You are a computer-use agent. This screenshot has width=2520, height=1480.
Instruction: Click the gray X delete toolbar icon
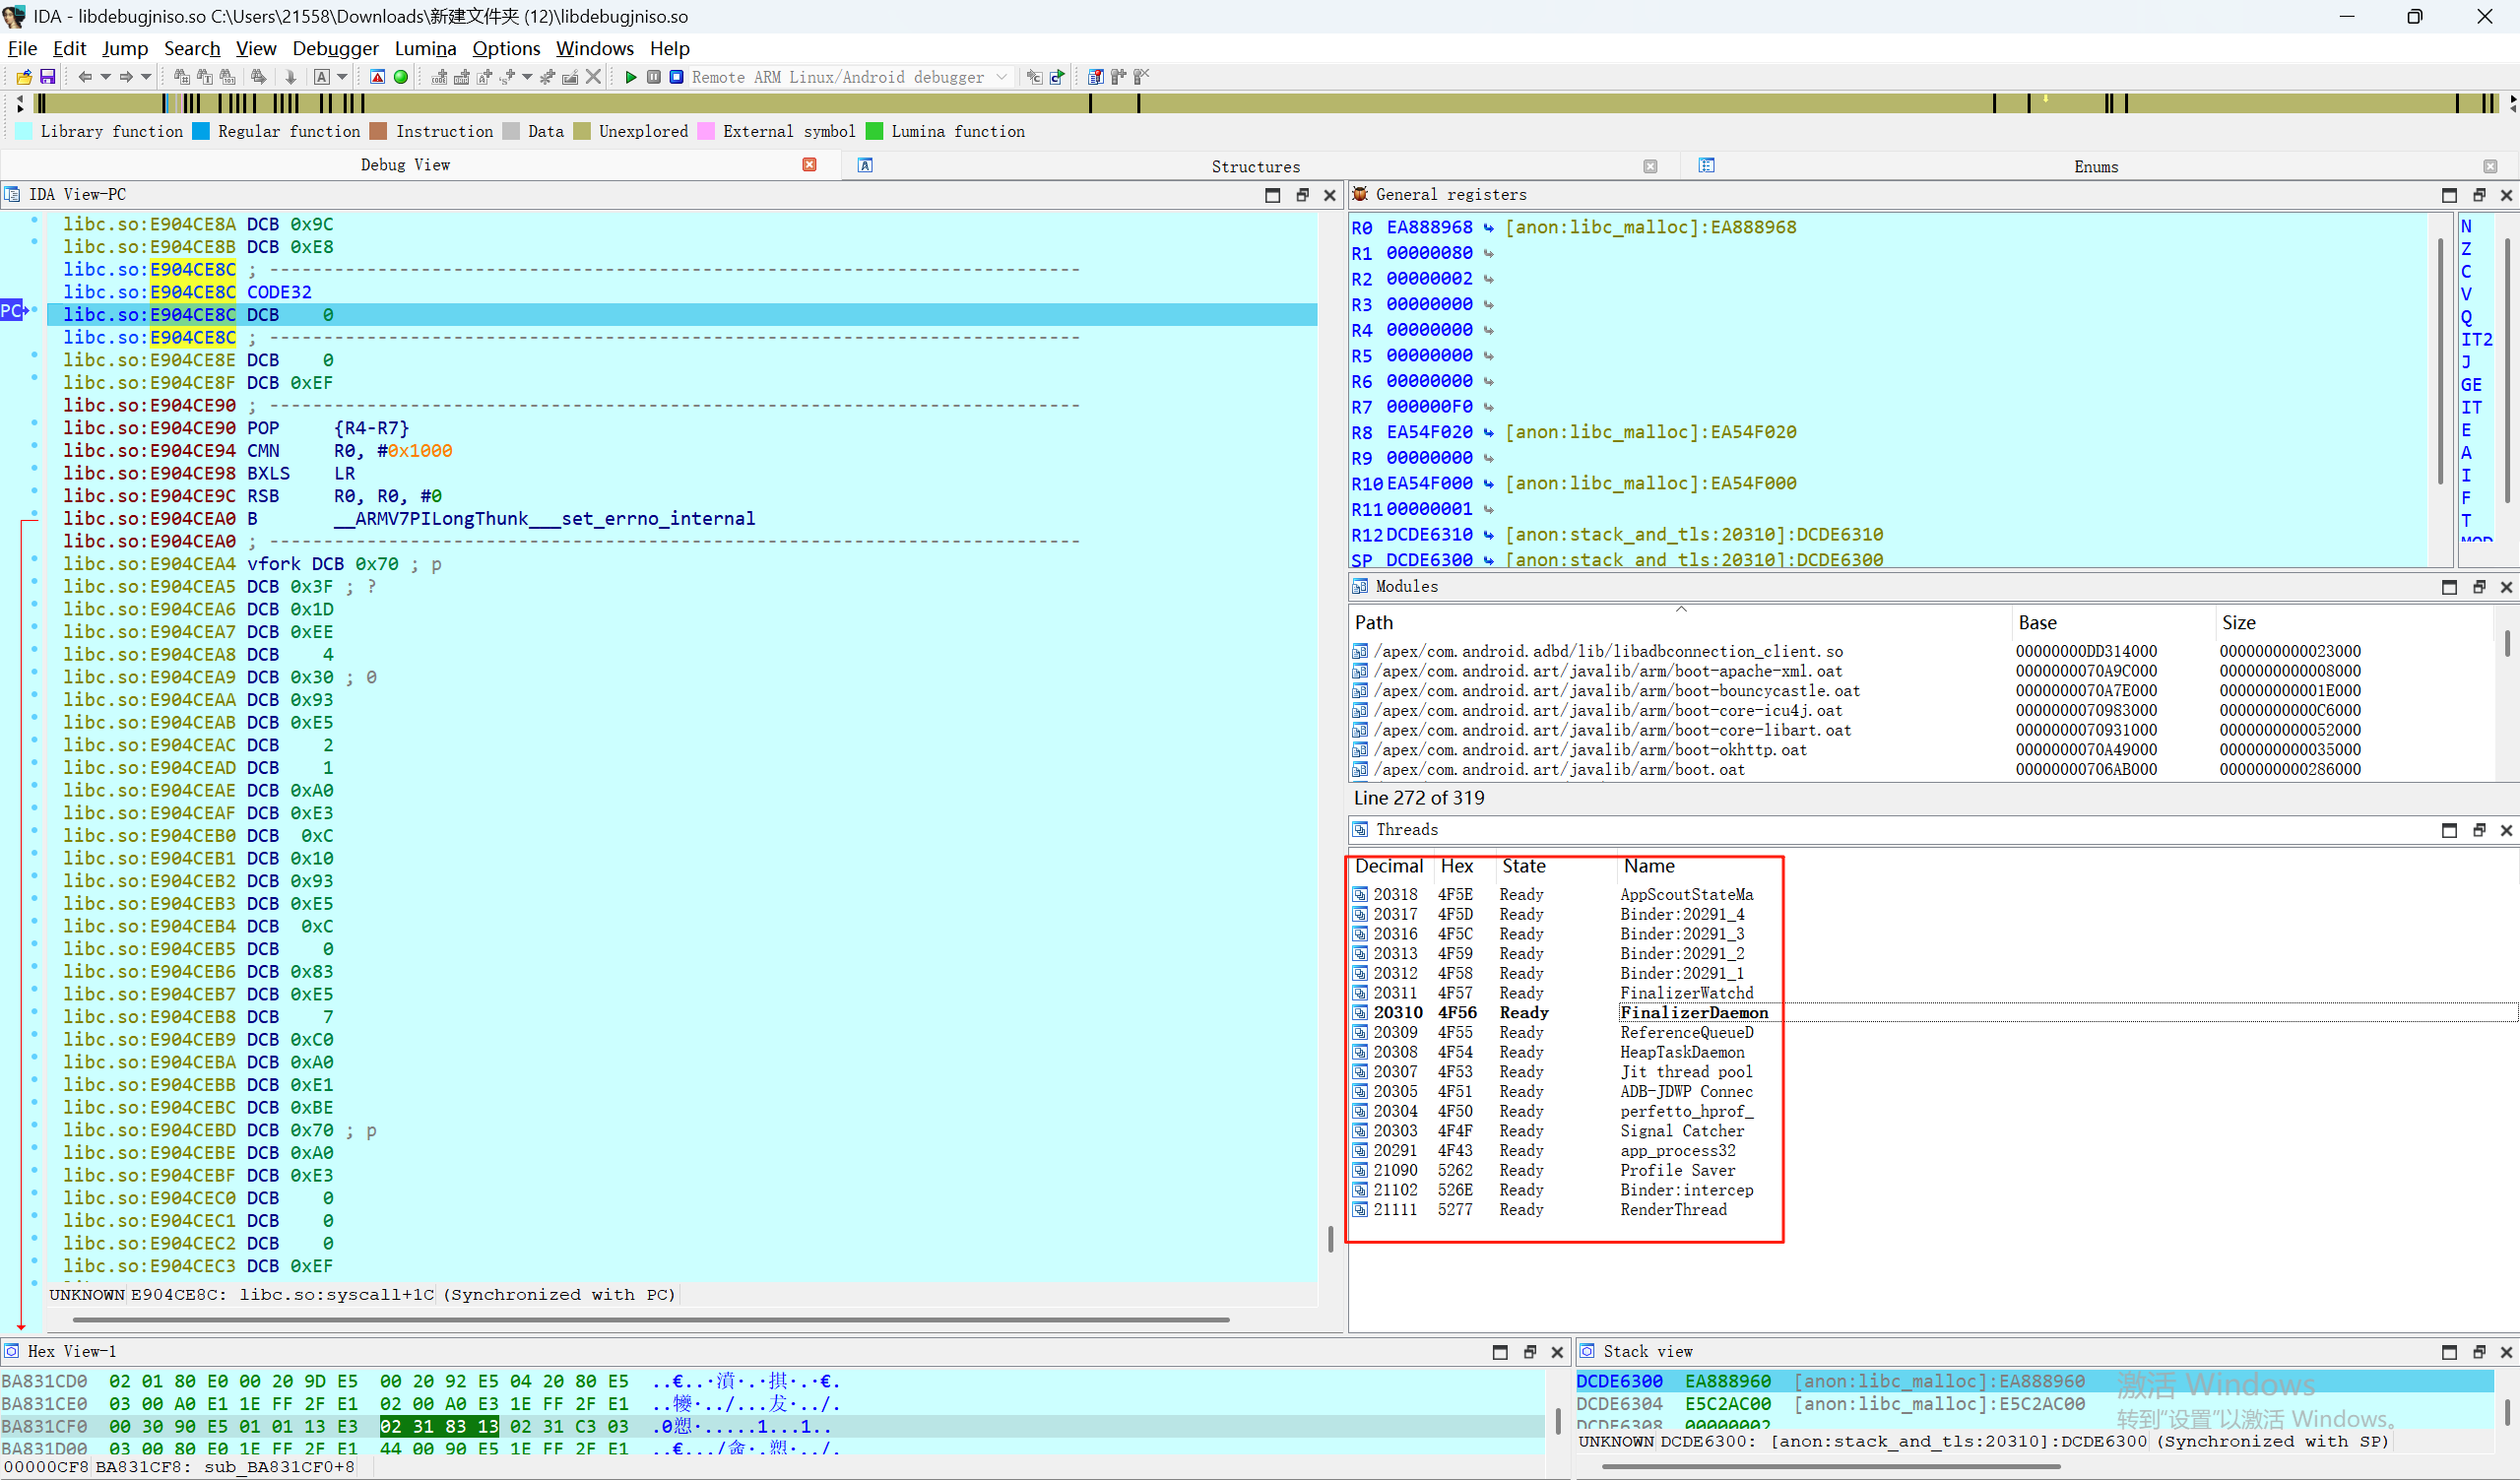click(x=593, y=77)
